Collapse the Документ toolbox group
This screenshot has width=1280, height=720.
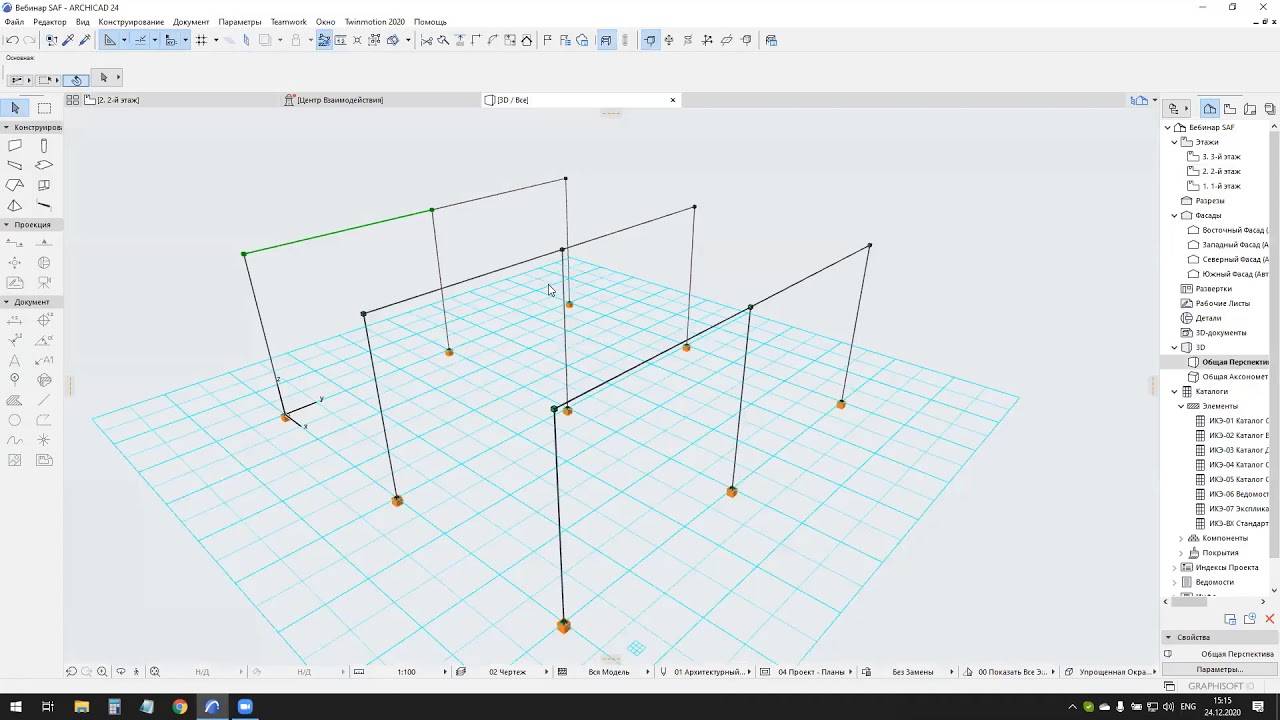point(6,301)
